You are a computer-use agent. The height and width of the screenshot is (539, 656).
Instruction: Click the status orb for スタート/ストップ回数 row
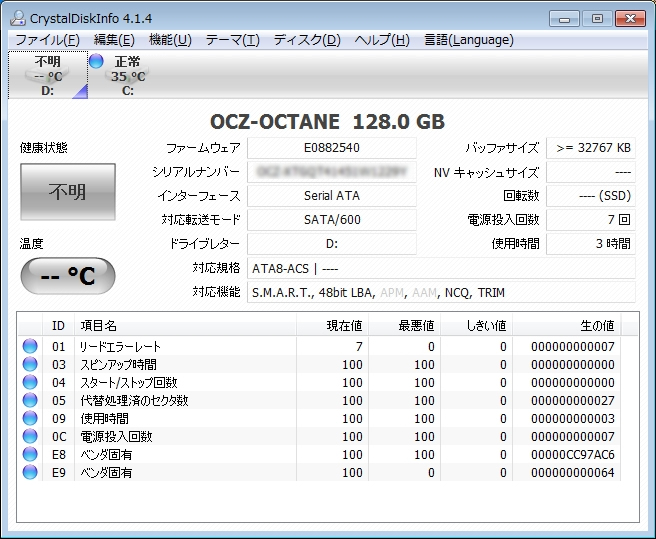pyautogui.click(x=30, y=382)
